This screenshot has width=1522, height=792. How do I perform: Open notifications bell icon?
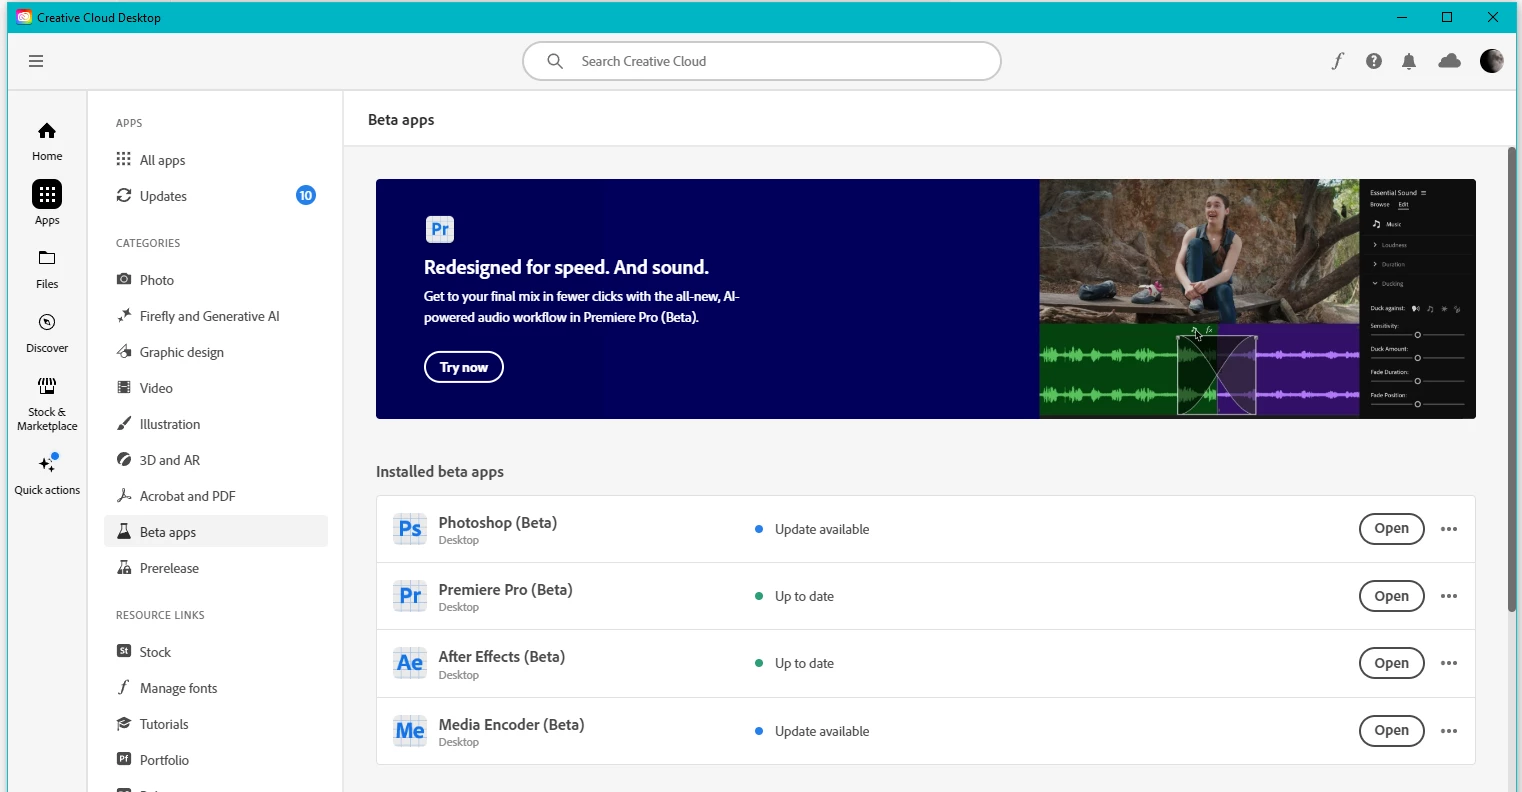pos(1409,61)
